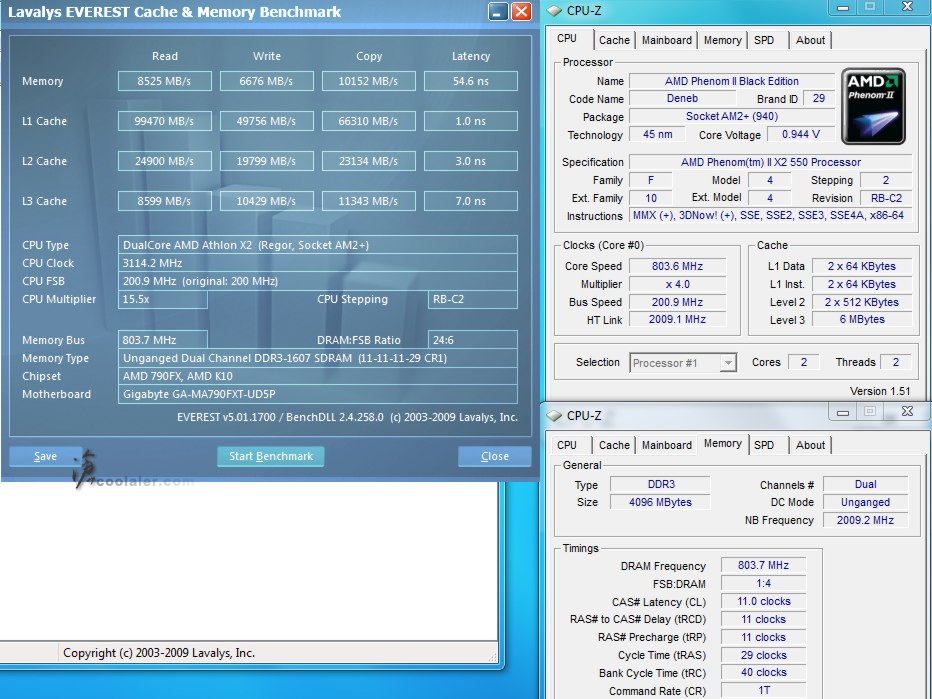
Task: Click the top CPU-Z title bar app icon
Action: point(554,11)
